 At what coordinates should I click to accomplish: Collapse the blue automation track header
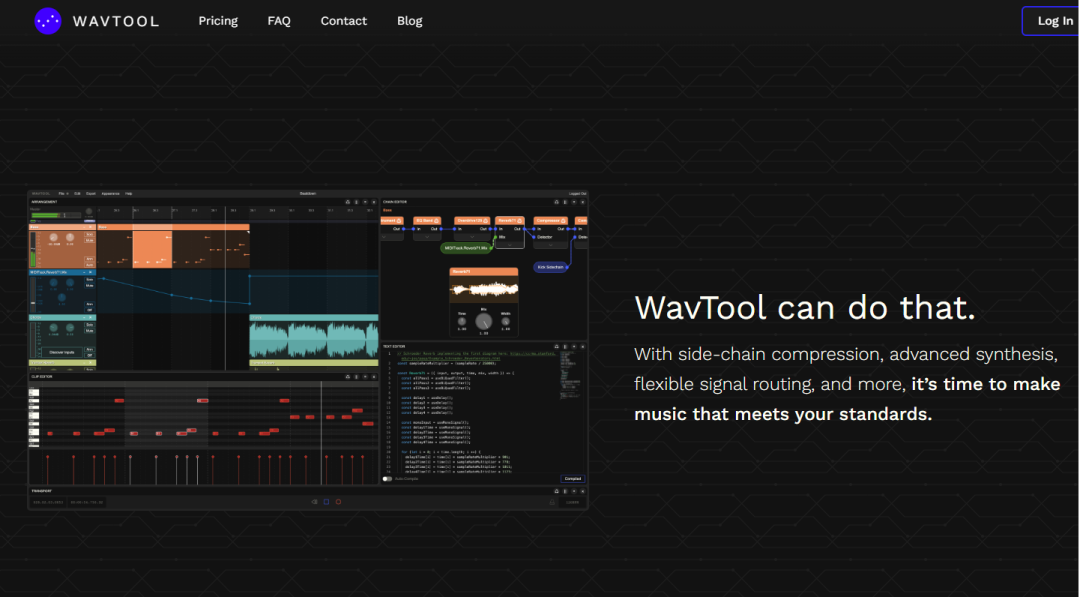coord(84,272)
